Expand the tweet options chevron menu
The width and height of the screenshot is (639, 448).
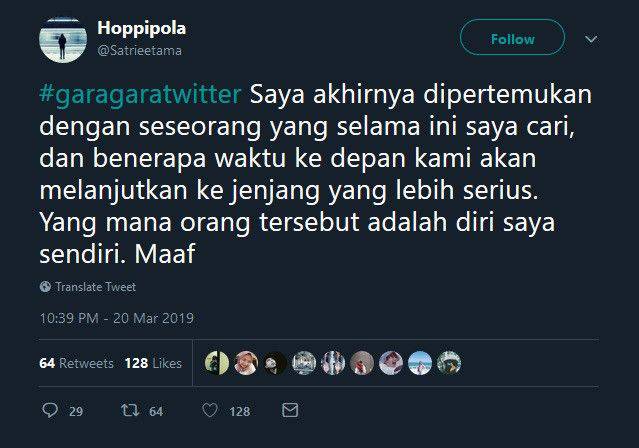click(590, 39)
